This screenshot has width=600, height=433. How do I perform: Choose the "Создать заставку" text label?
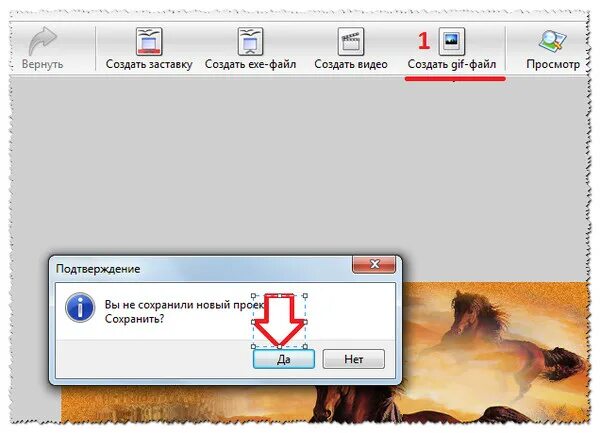(149, 64)
